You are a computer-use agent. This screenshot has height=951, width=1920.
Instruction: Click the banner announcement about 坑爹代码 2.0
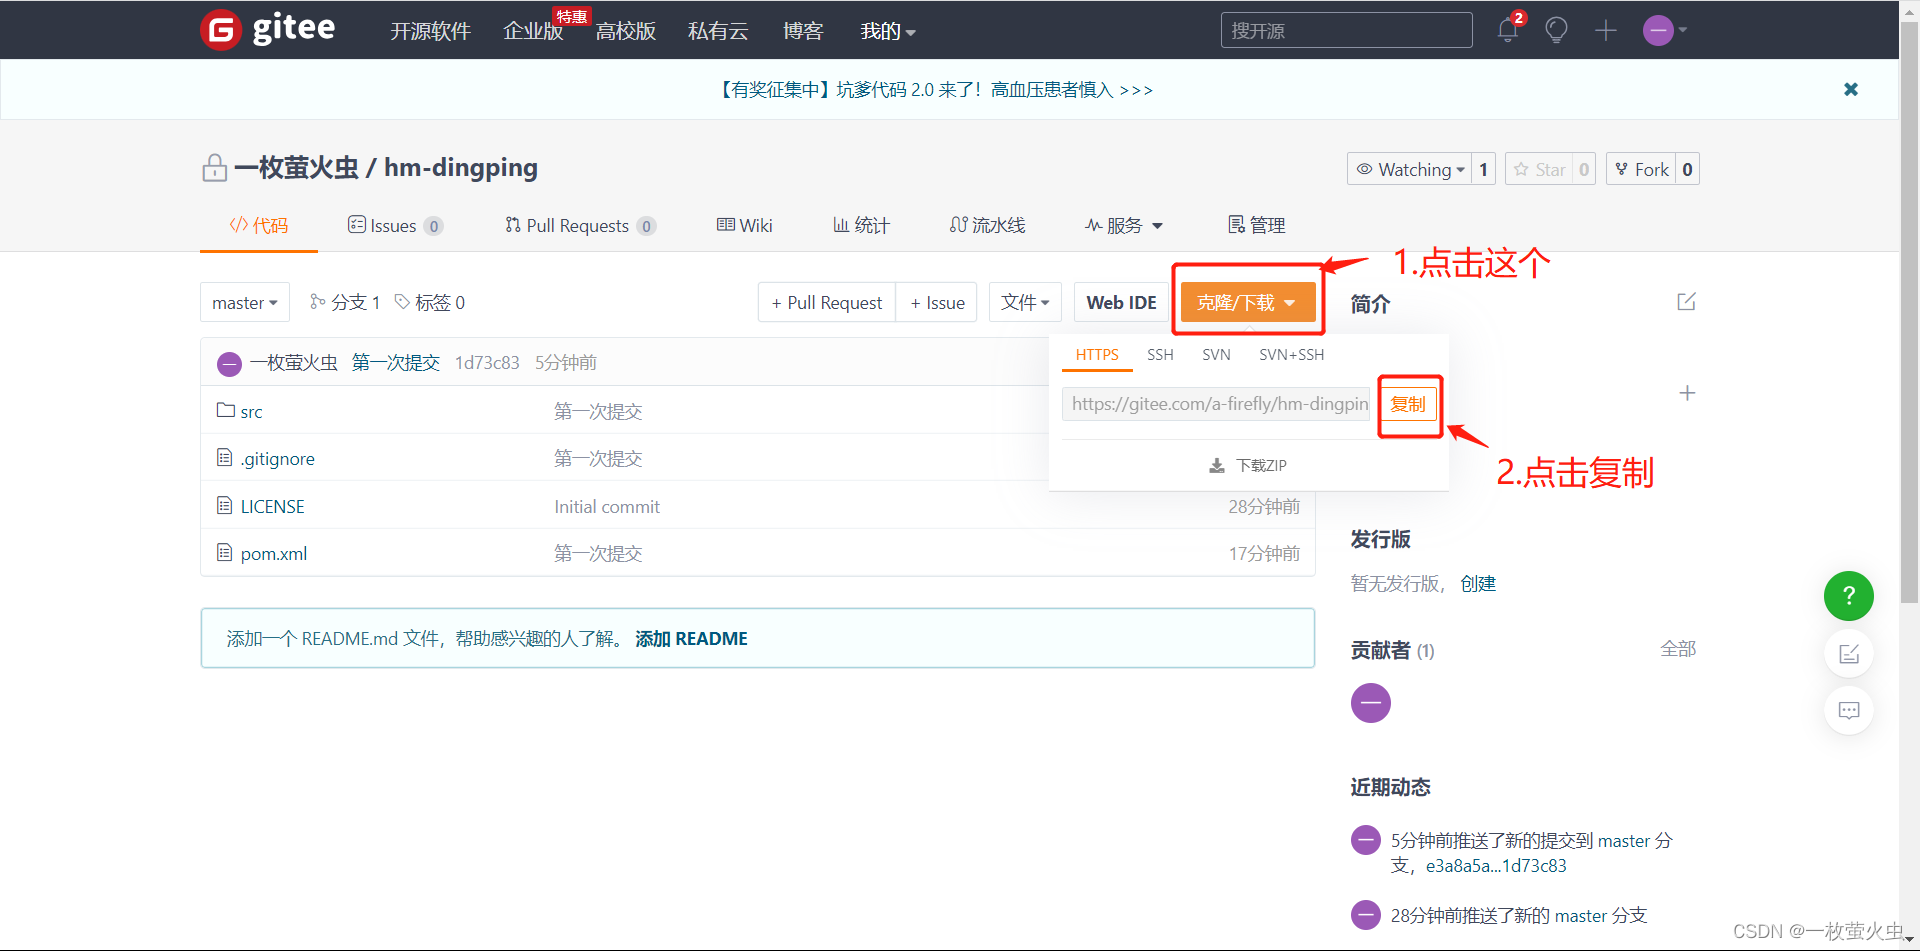tap(935, 90)
